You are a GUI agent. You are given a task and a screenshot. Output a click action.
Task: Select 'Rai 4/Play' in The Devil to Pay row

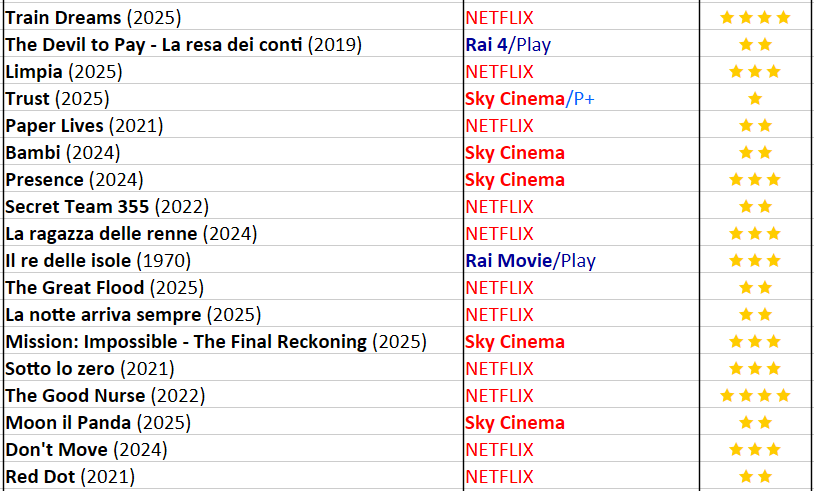click(508, 45)
